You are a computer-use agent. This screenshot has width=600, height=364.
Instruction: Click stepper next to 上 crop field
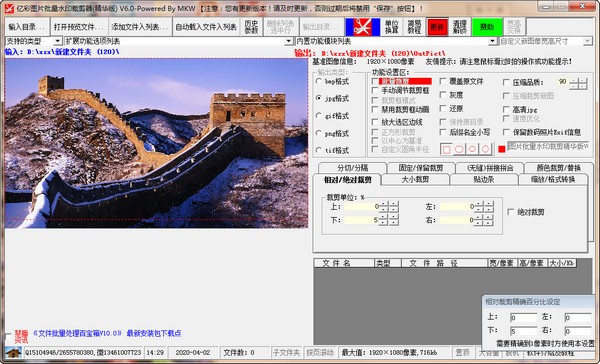(x=389, y=207)
